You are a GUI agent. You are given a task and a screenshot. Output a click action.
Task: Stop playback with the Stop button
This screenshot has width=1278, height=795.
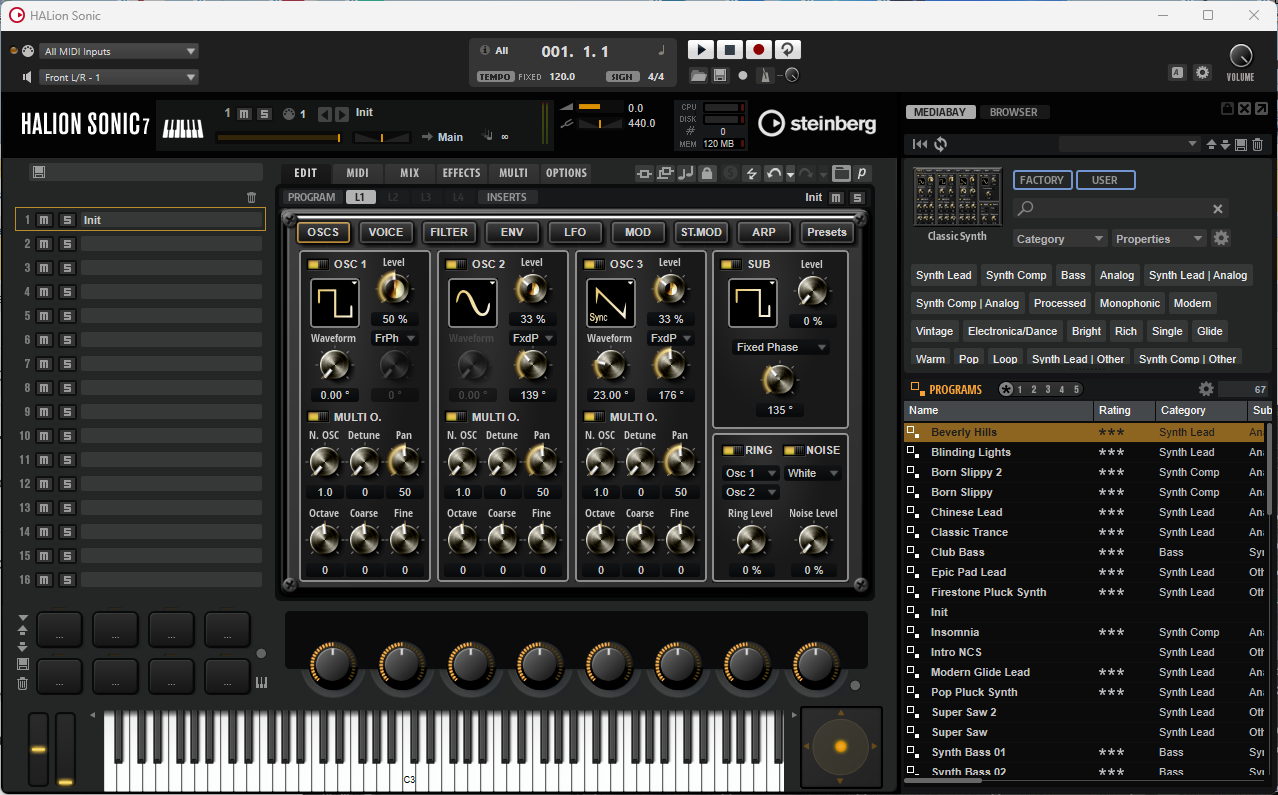pos(730,49)
